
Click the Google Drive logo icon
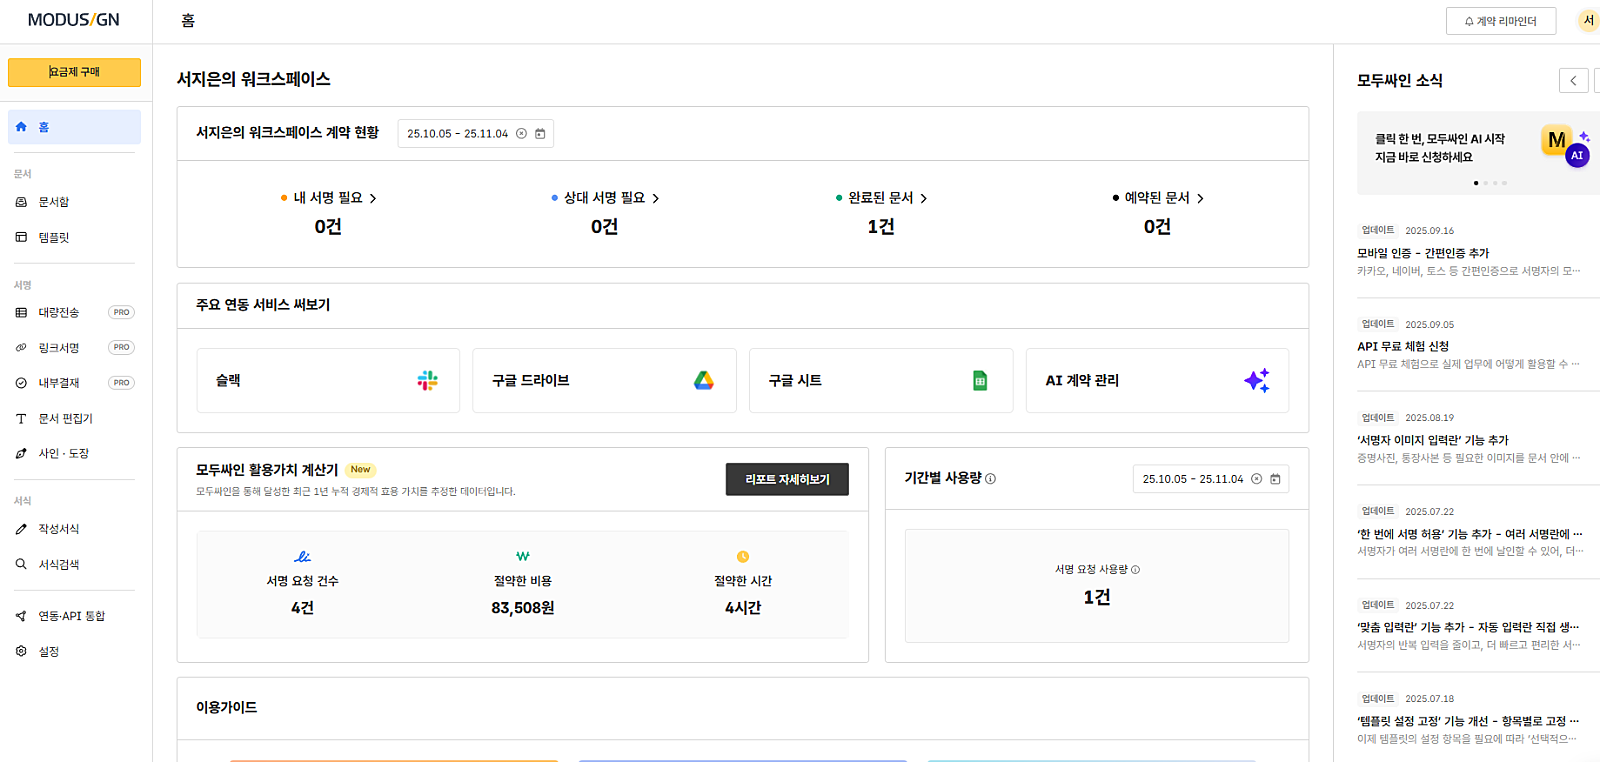tap(704, 380)
